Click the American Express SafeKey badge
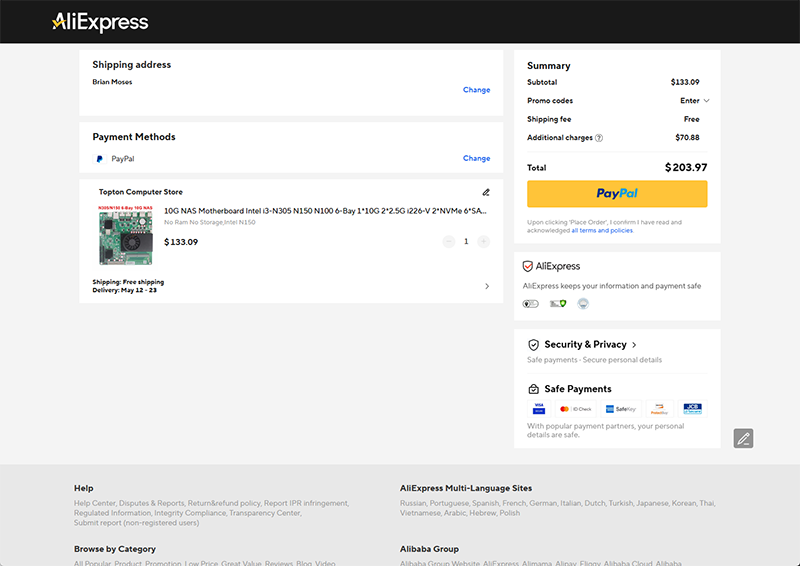800x566 pixels. click(x=620, y=409)
